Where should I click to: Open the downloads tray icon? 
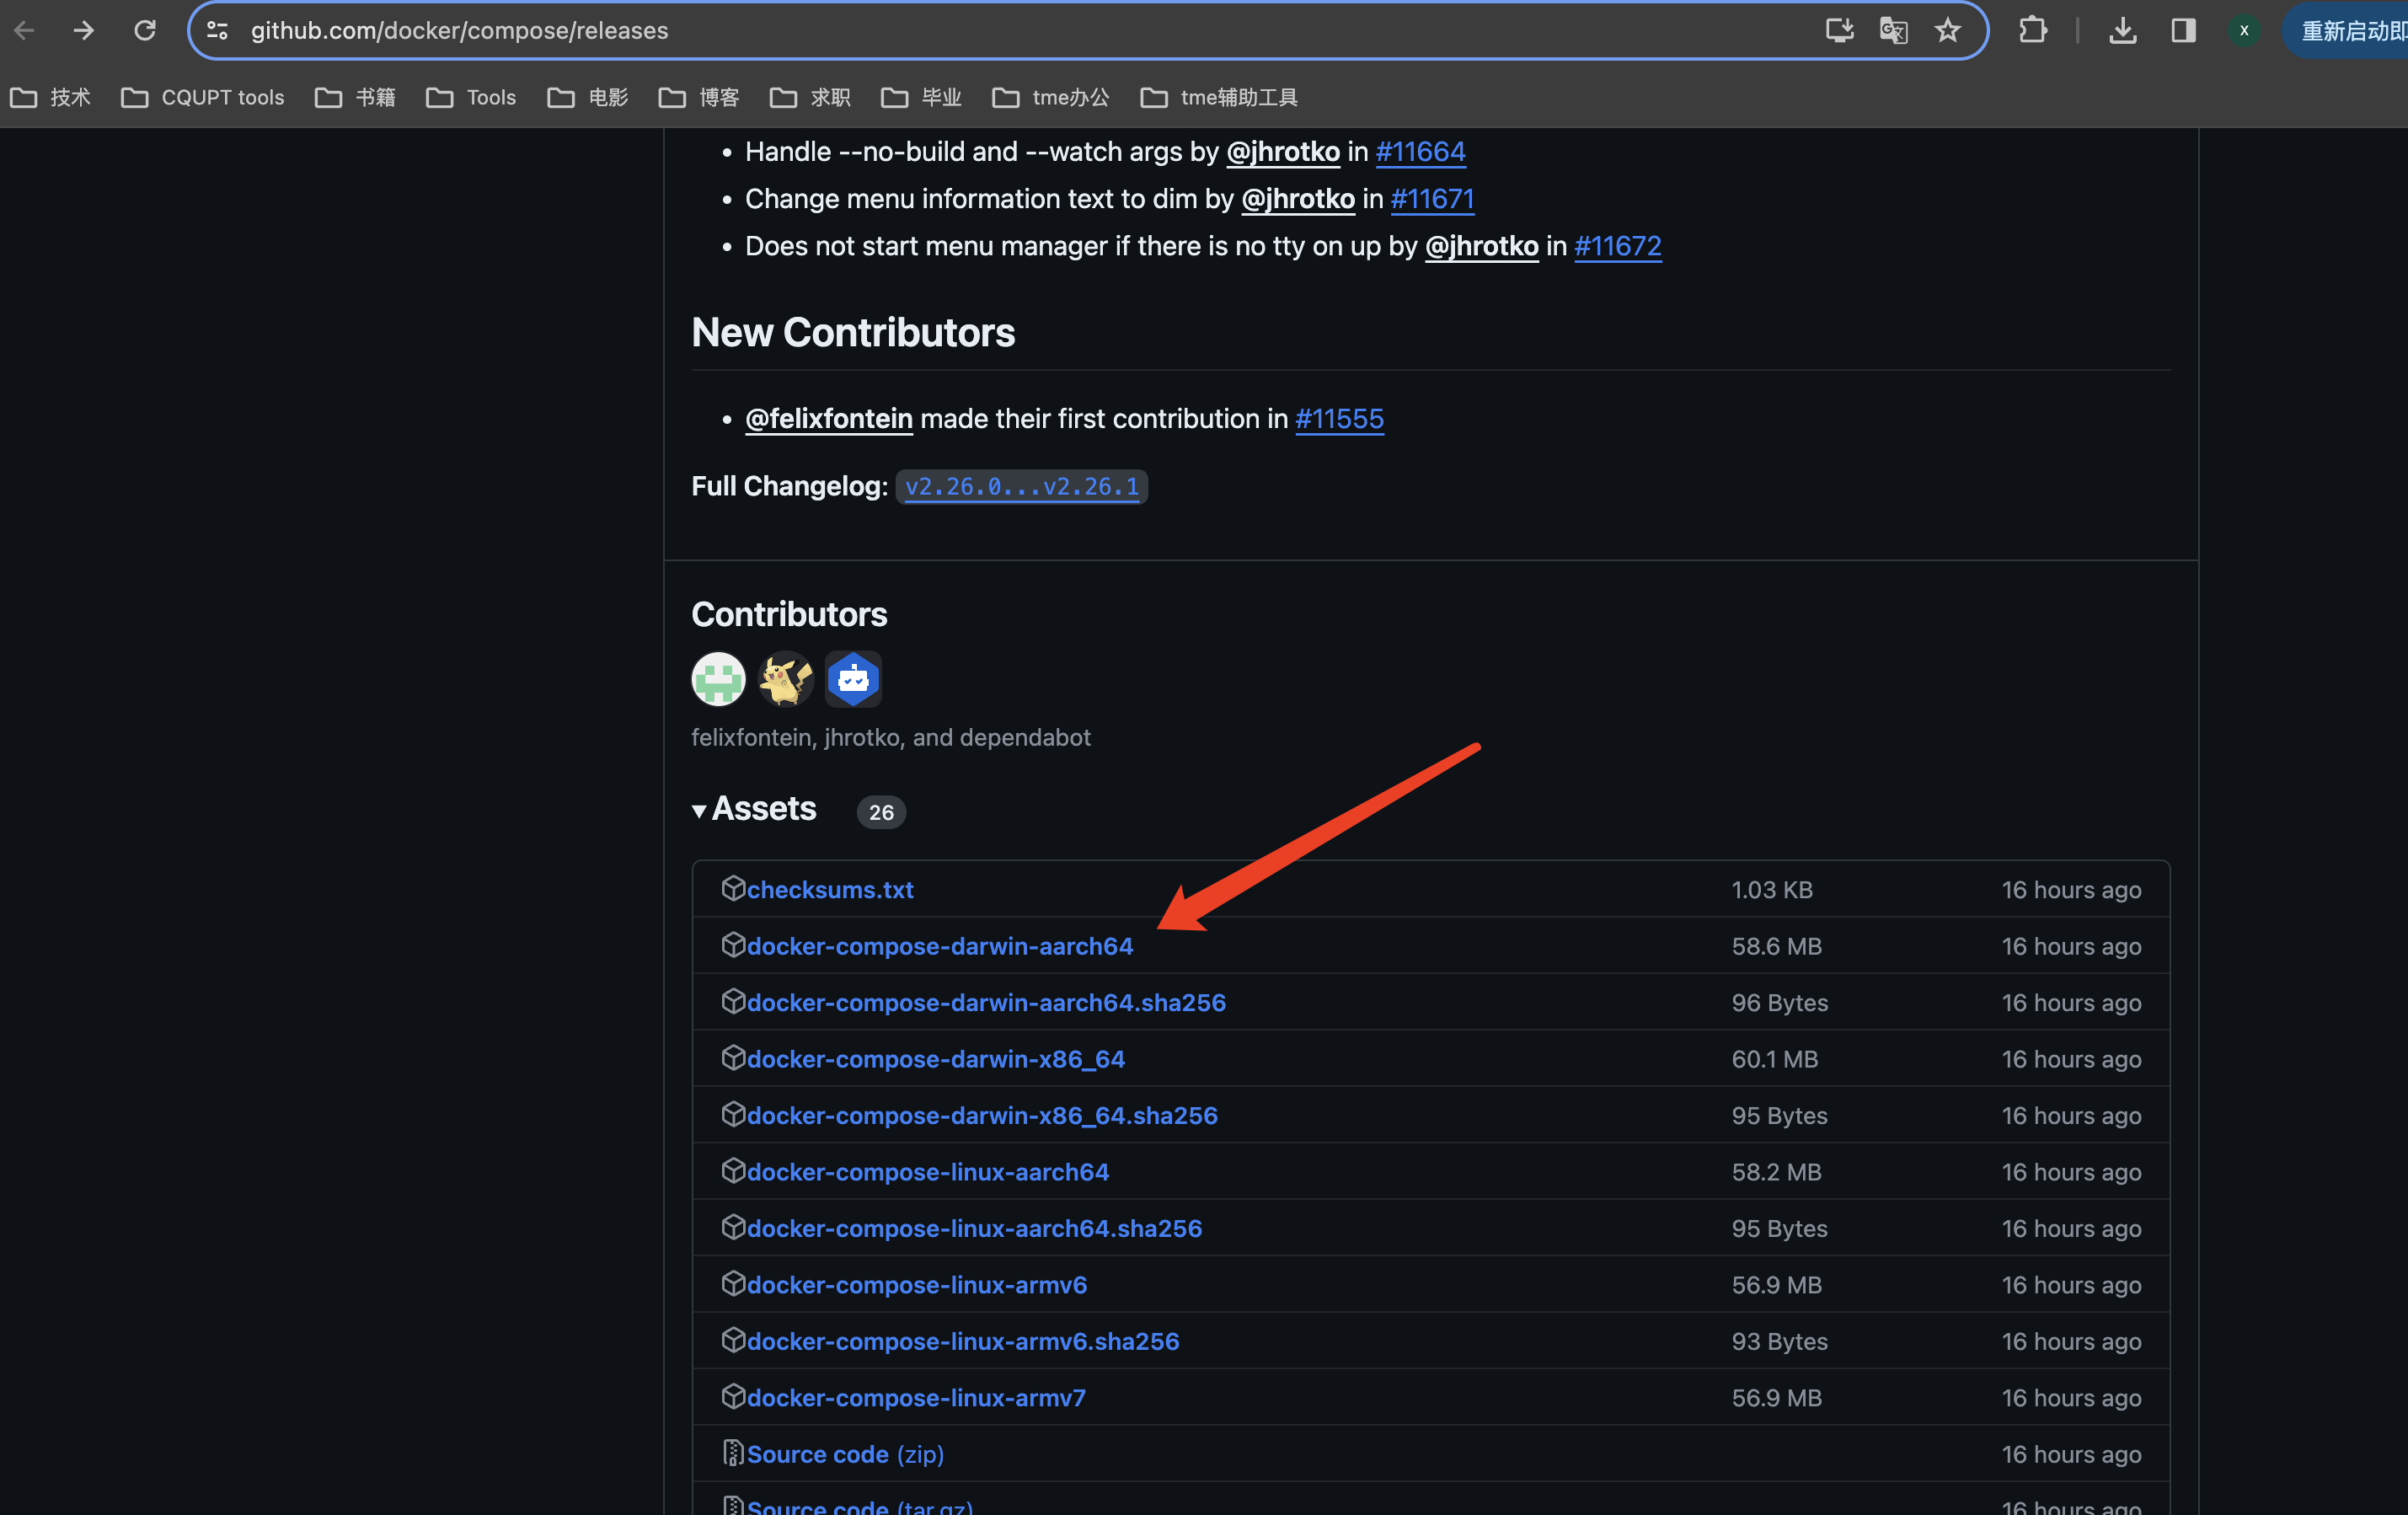2122,30
